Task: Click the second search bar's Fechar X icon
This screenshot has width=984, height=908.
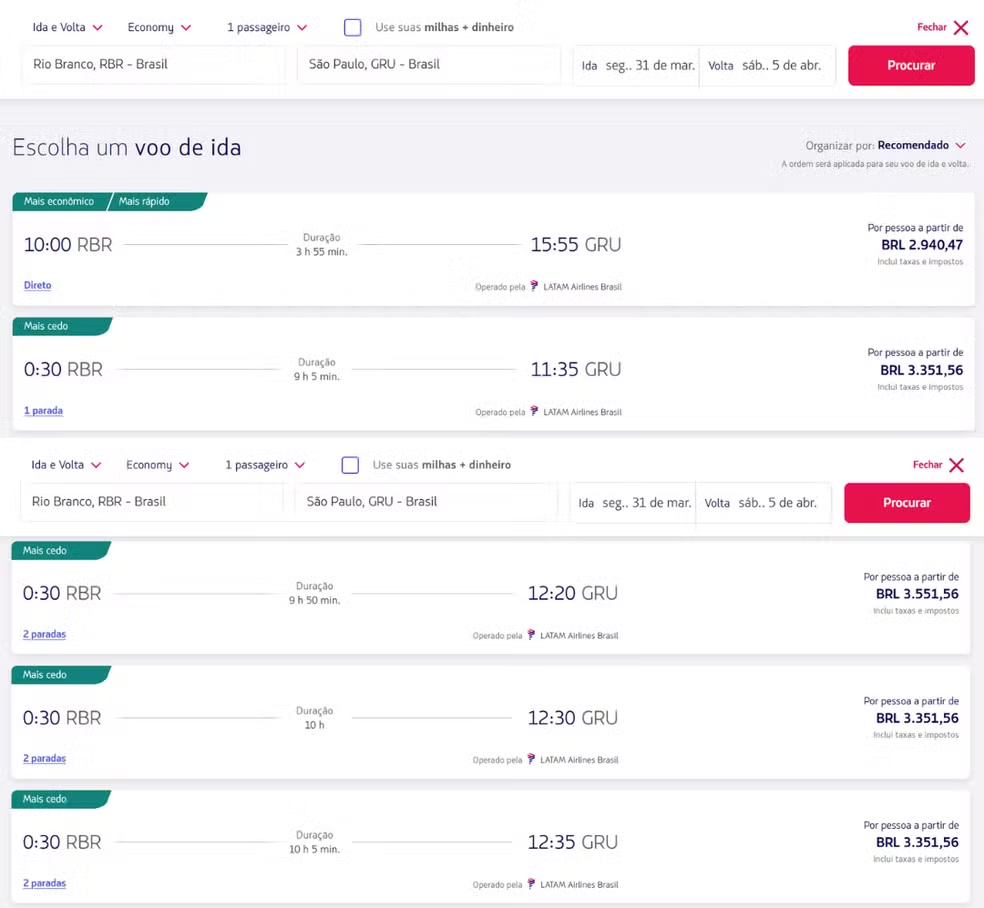Action: (956, 465)
